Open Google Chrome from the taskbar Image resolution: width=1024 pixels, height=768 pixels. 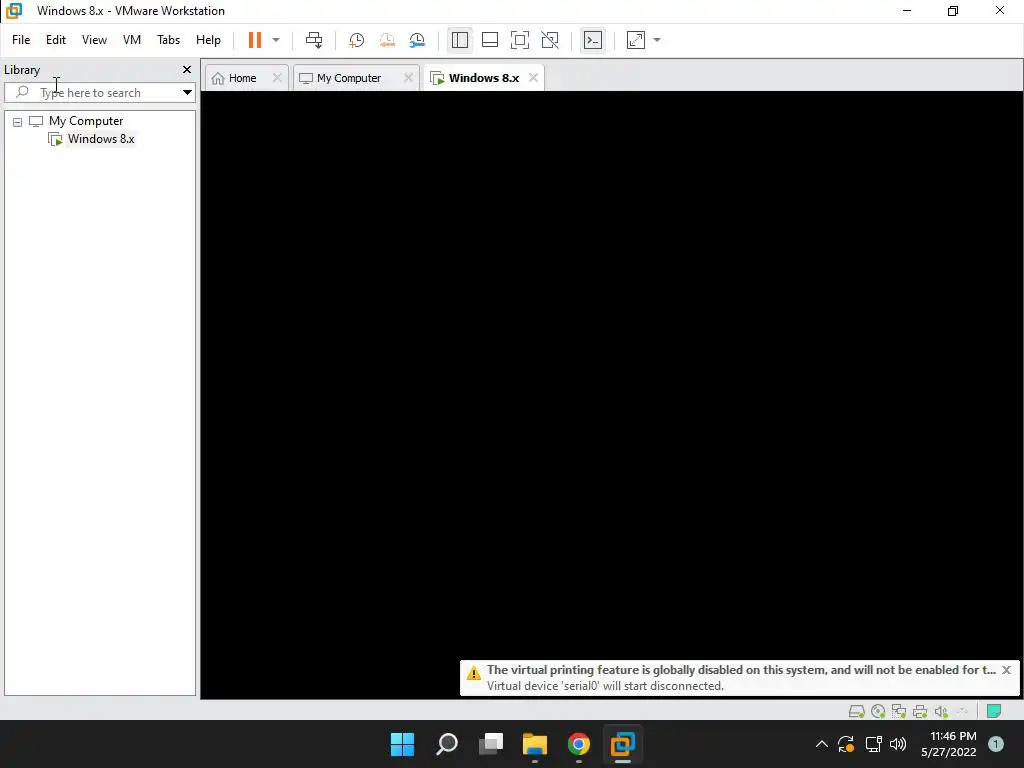579,744
